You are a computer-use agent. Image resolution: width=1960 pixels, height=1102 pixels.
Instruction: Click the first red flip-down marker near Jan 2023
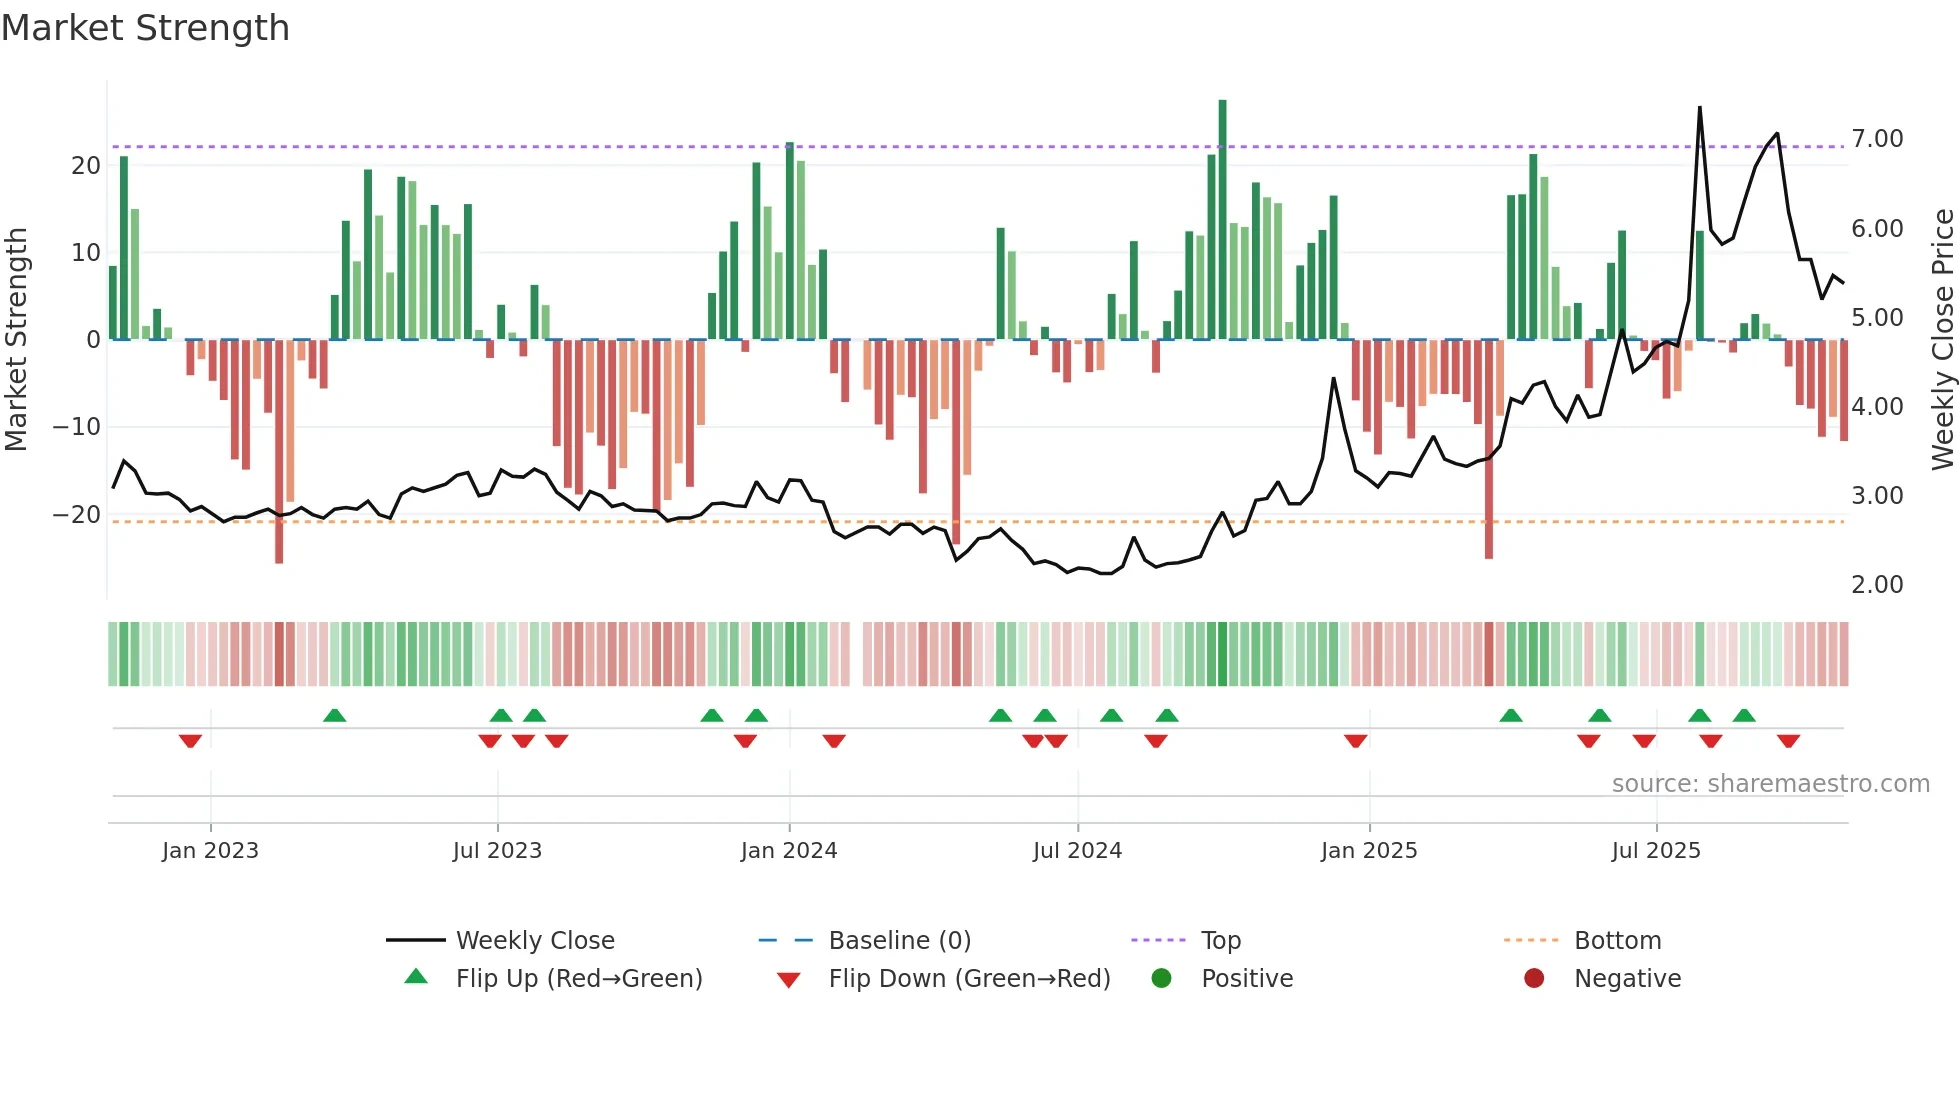pos(190,741)
